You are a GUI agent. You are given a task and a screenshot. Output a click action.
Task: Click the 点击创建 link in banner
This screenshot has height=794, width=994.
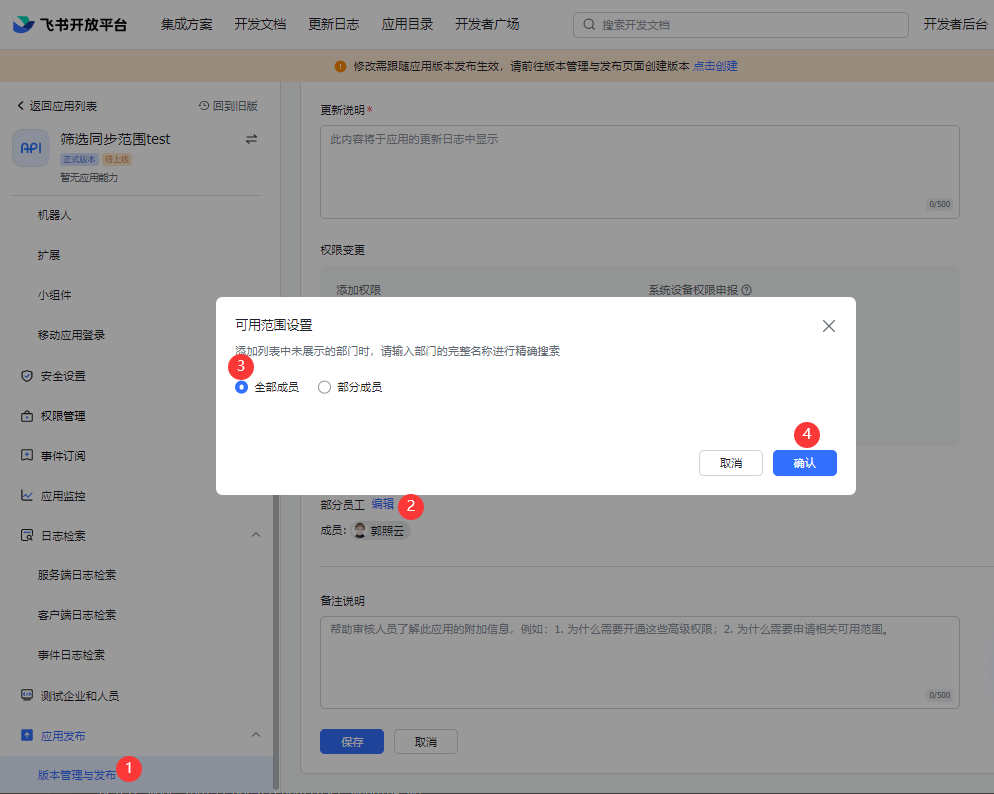click(x=715, y=66)
